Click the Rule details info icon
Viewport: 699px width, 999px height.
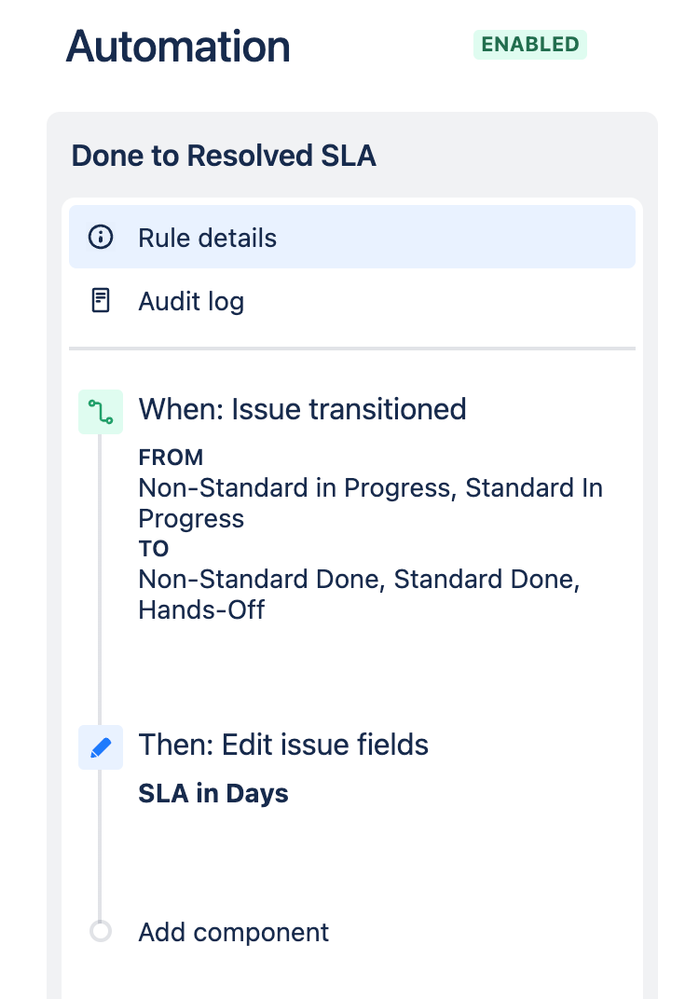(101, 238)
